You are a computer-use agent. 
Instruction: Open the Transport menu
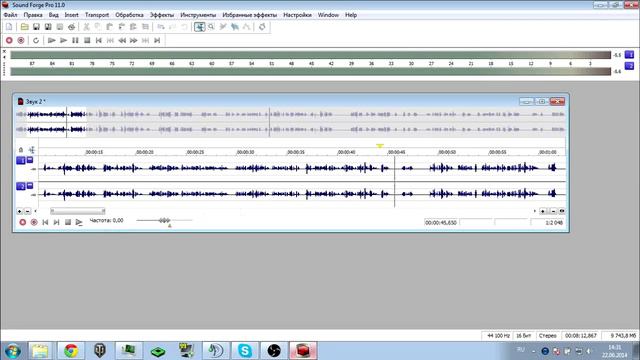(x=97, y=15)
